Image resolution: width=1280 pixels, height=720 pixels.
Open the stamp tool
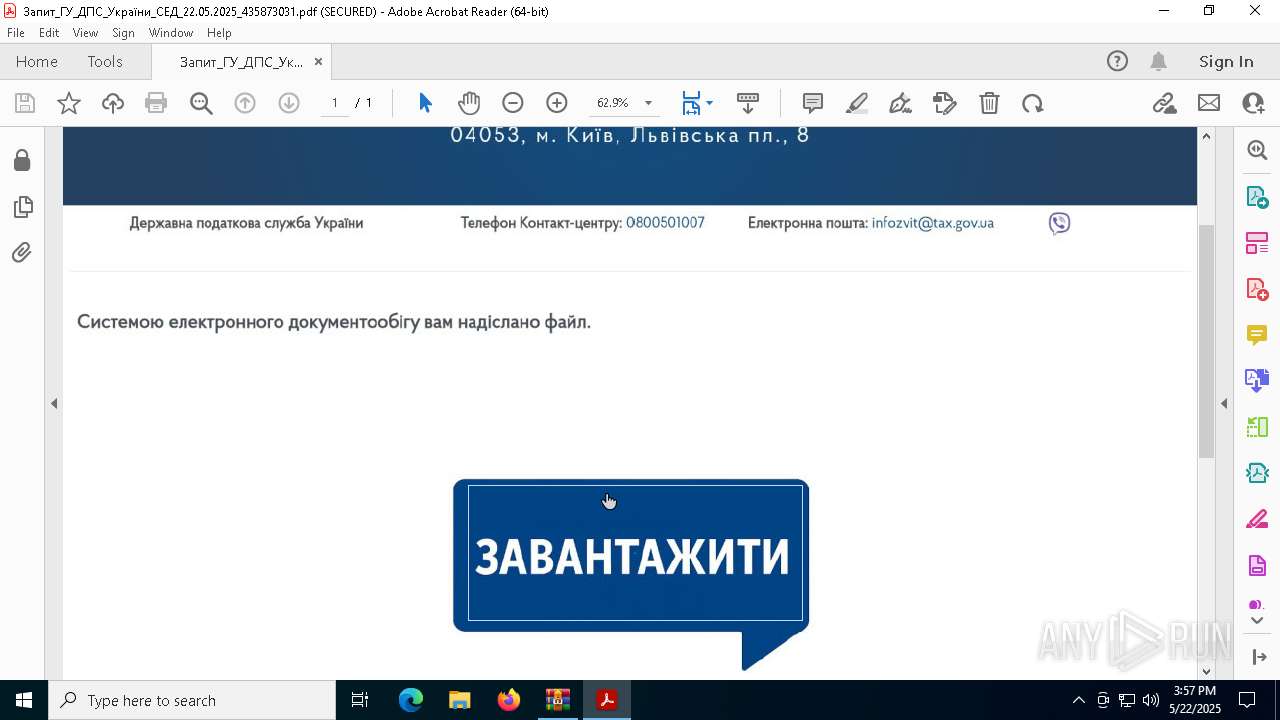[x=945, y=103]
